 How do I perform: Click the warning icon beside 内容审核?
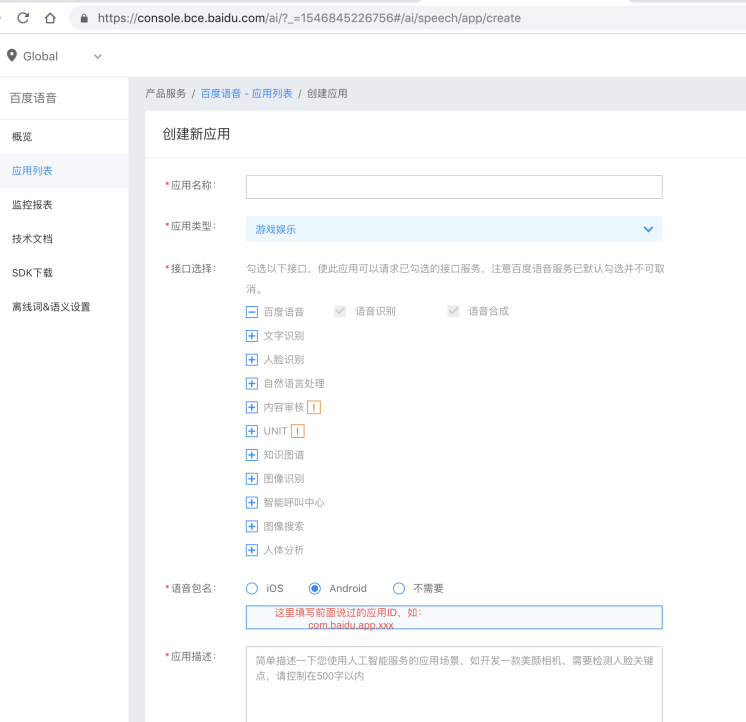pyautogui.click(x=314, y=407)
